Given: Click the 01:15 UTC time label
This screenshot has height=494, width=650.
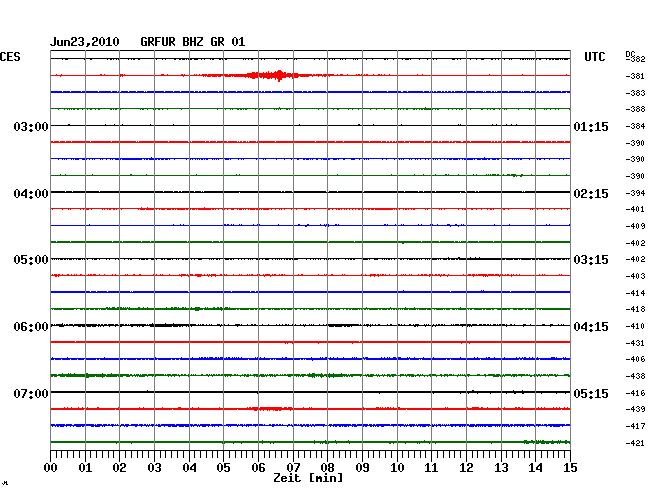Looking at the screenshot, I should click(591, 126).
